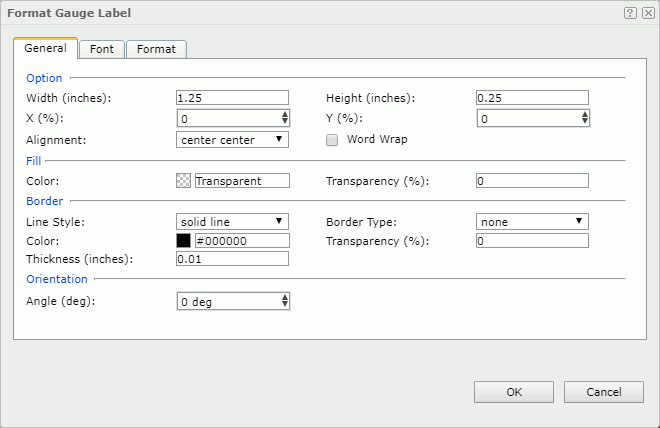
Task: Expand the Line Style dropdown
Action: [232, 221]
